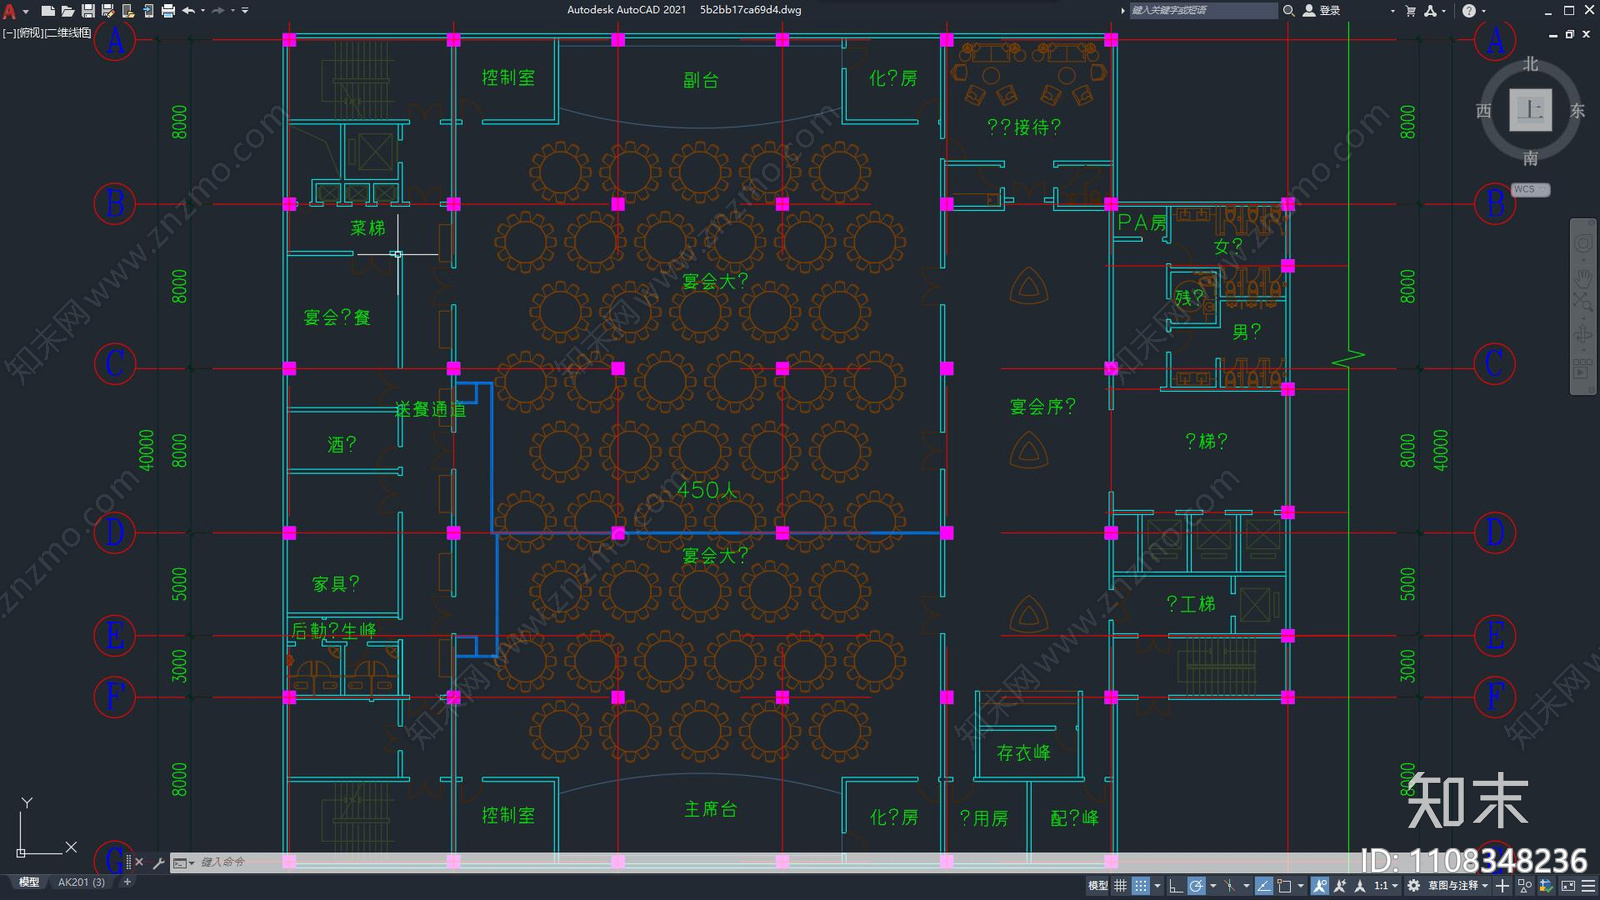Open from Web and Mobile
Screen dimensions: 1600x900
128,11
